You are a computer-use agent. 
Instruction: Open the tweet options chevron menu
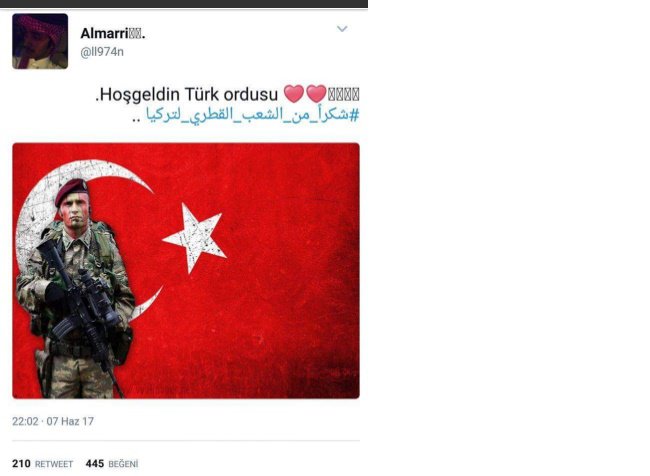pyautogui.click(x=342, y=29)
